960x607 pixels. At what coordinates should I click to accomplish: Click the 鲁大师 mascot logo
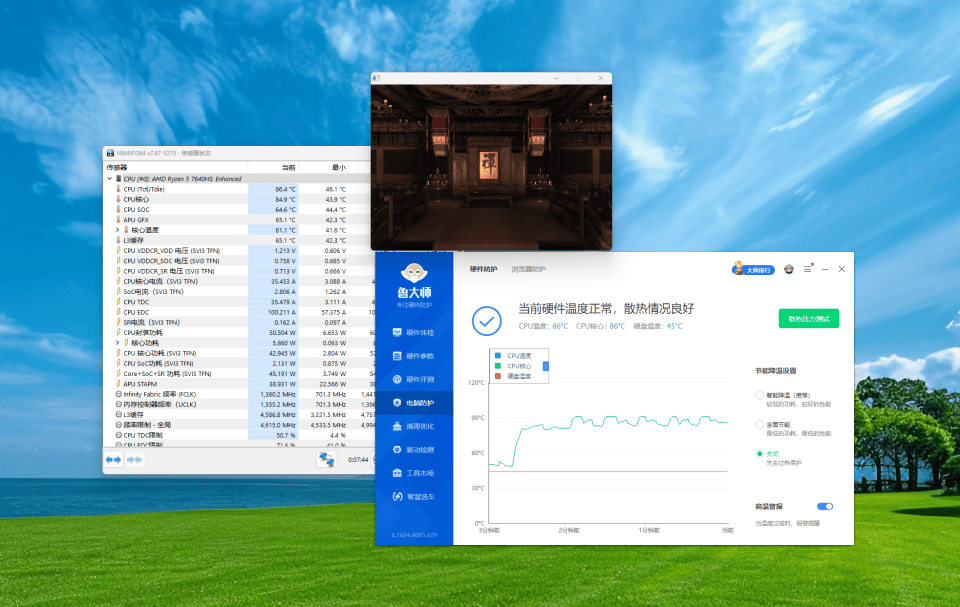point(414,273)
